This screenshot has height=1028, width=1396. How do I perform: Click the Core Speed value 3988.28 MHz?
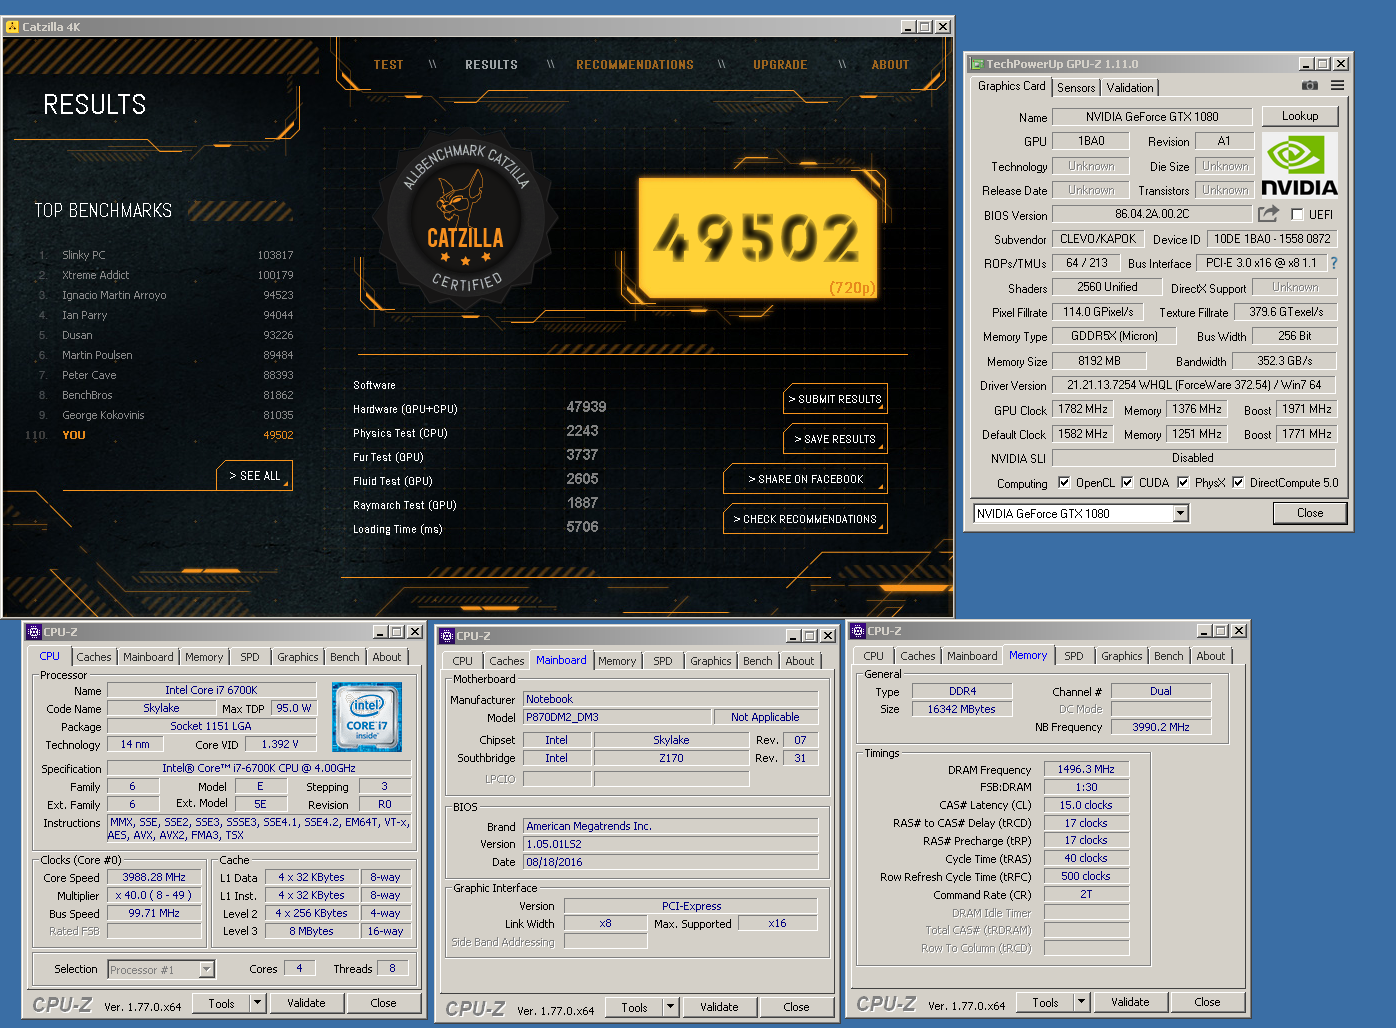[x=154, y=877]
